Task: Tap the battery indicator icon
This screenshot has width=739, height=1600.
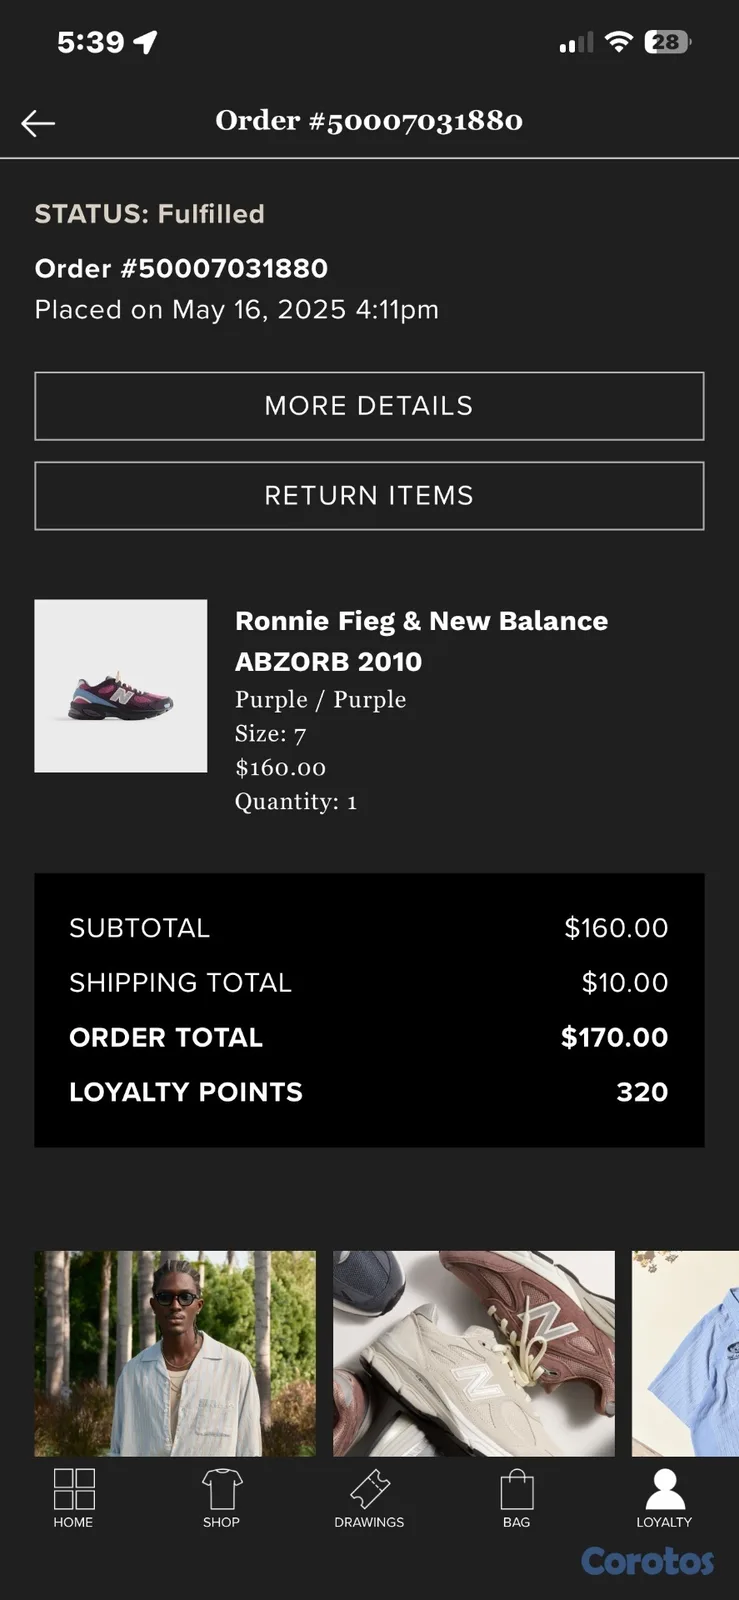Action: pos(668,42)
